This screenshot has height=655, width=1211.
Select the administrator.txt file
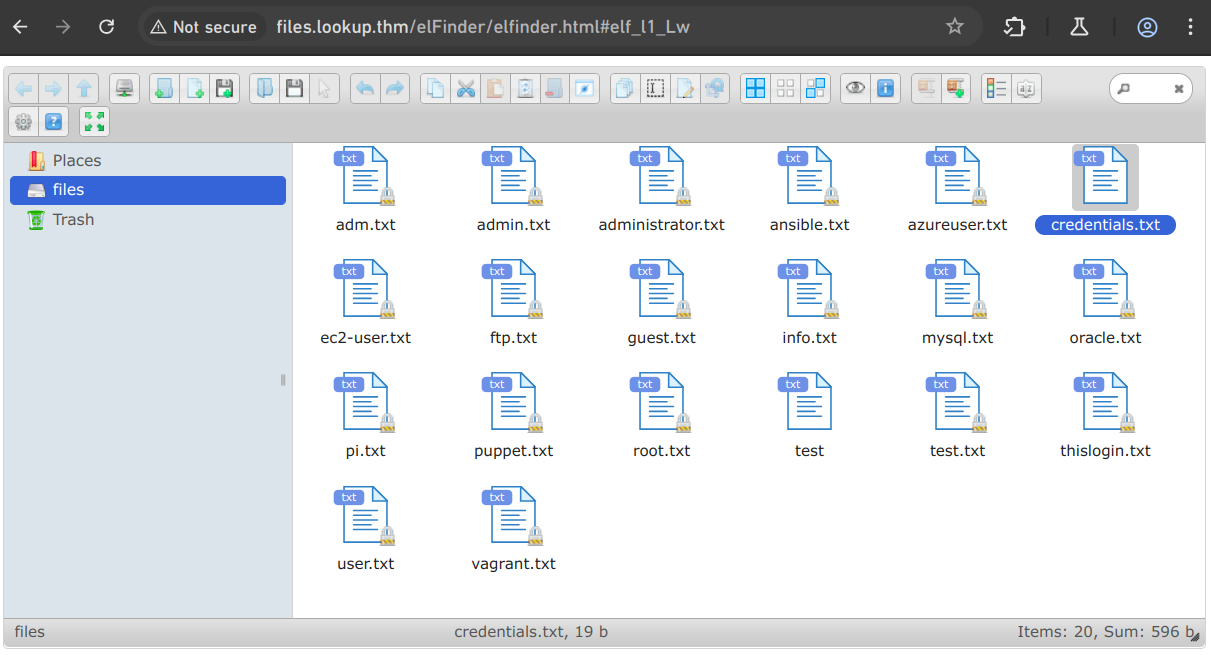tap(661, 190)
